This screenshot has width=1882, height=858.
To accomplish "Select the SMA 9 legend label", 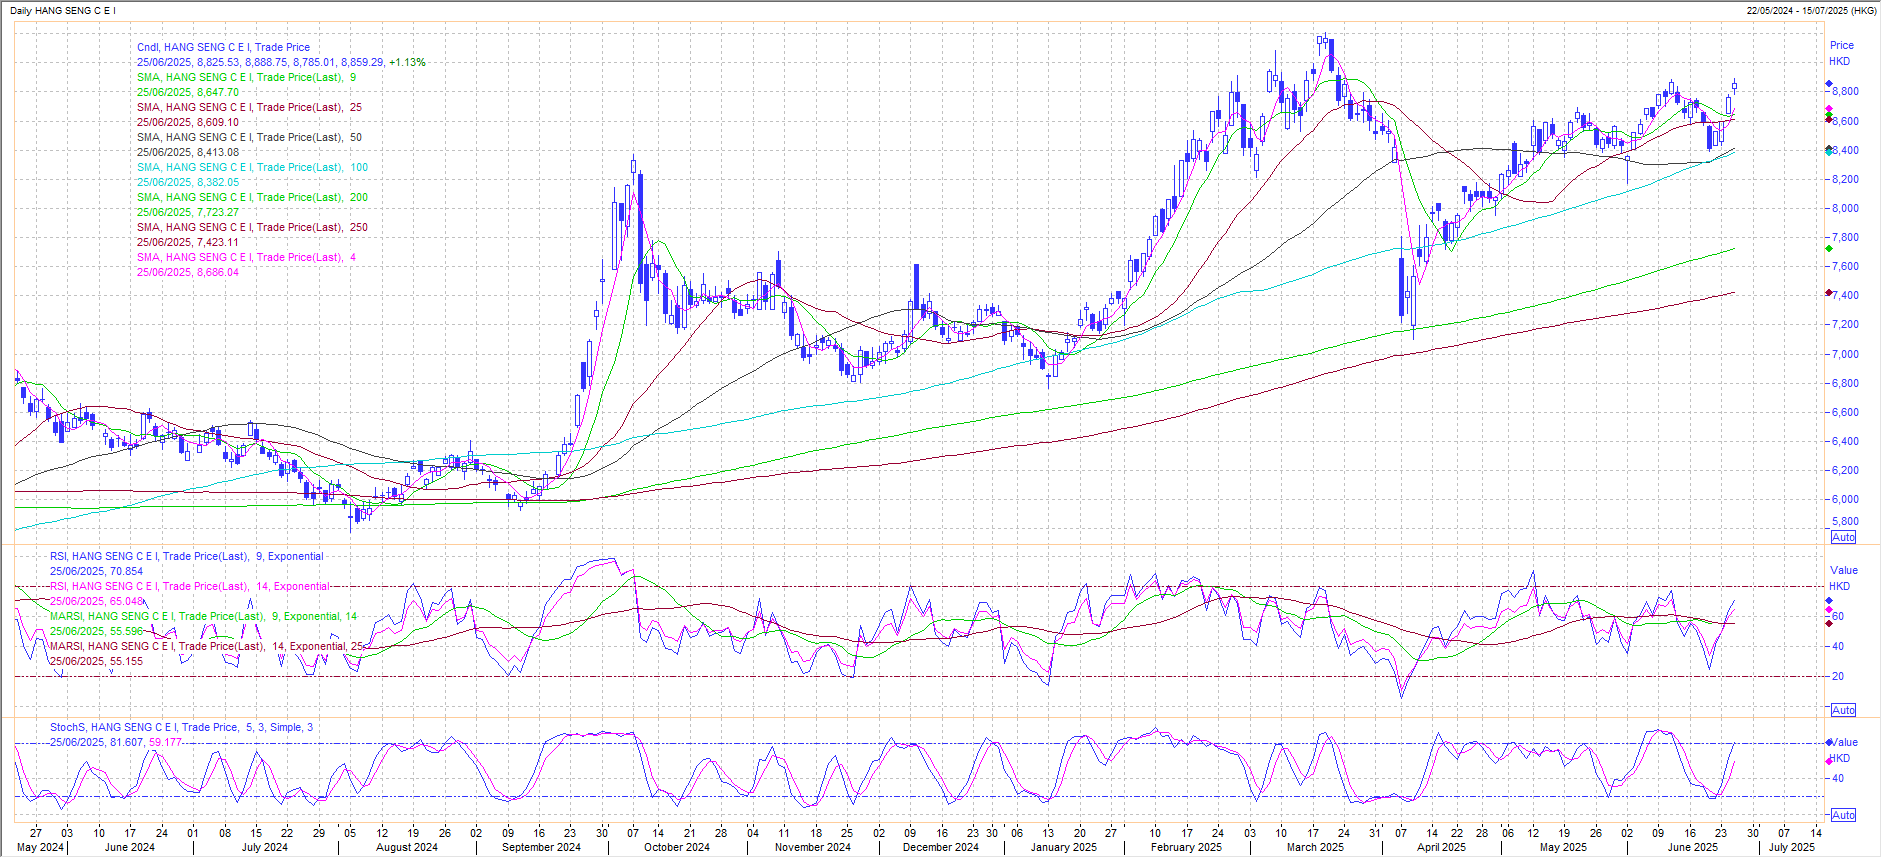I will [246, 77].
